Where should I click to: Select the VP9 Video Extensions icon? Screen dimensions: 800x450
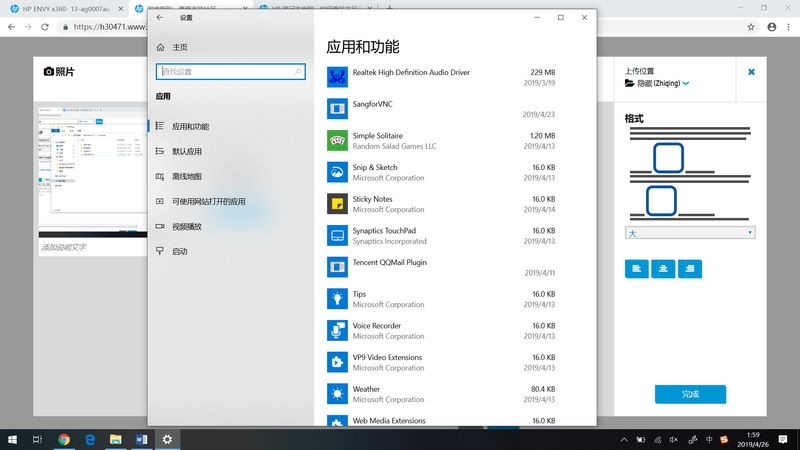click(x=337, y=362)
